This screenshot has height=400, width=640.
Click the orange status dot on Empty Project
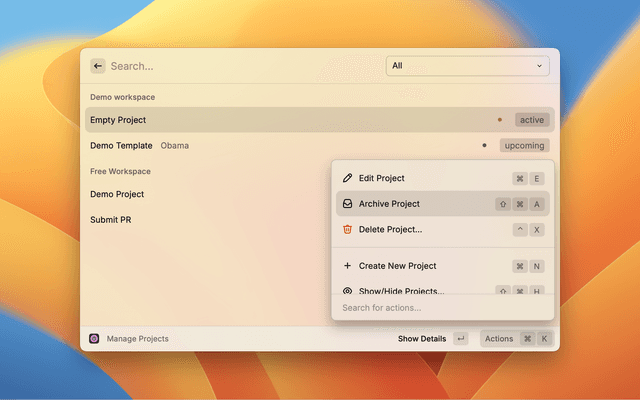click(x=500, y=120)
